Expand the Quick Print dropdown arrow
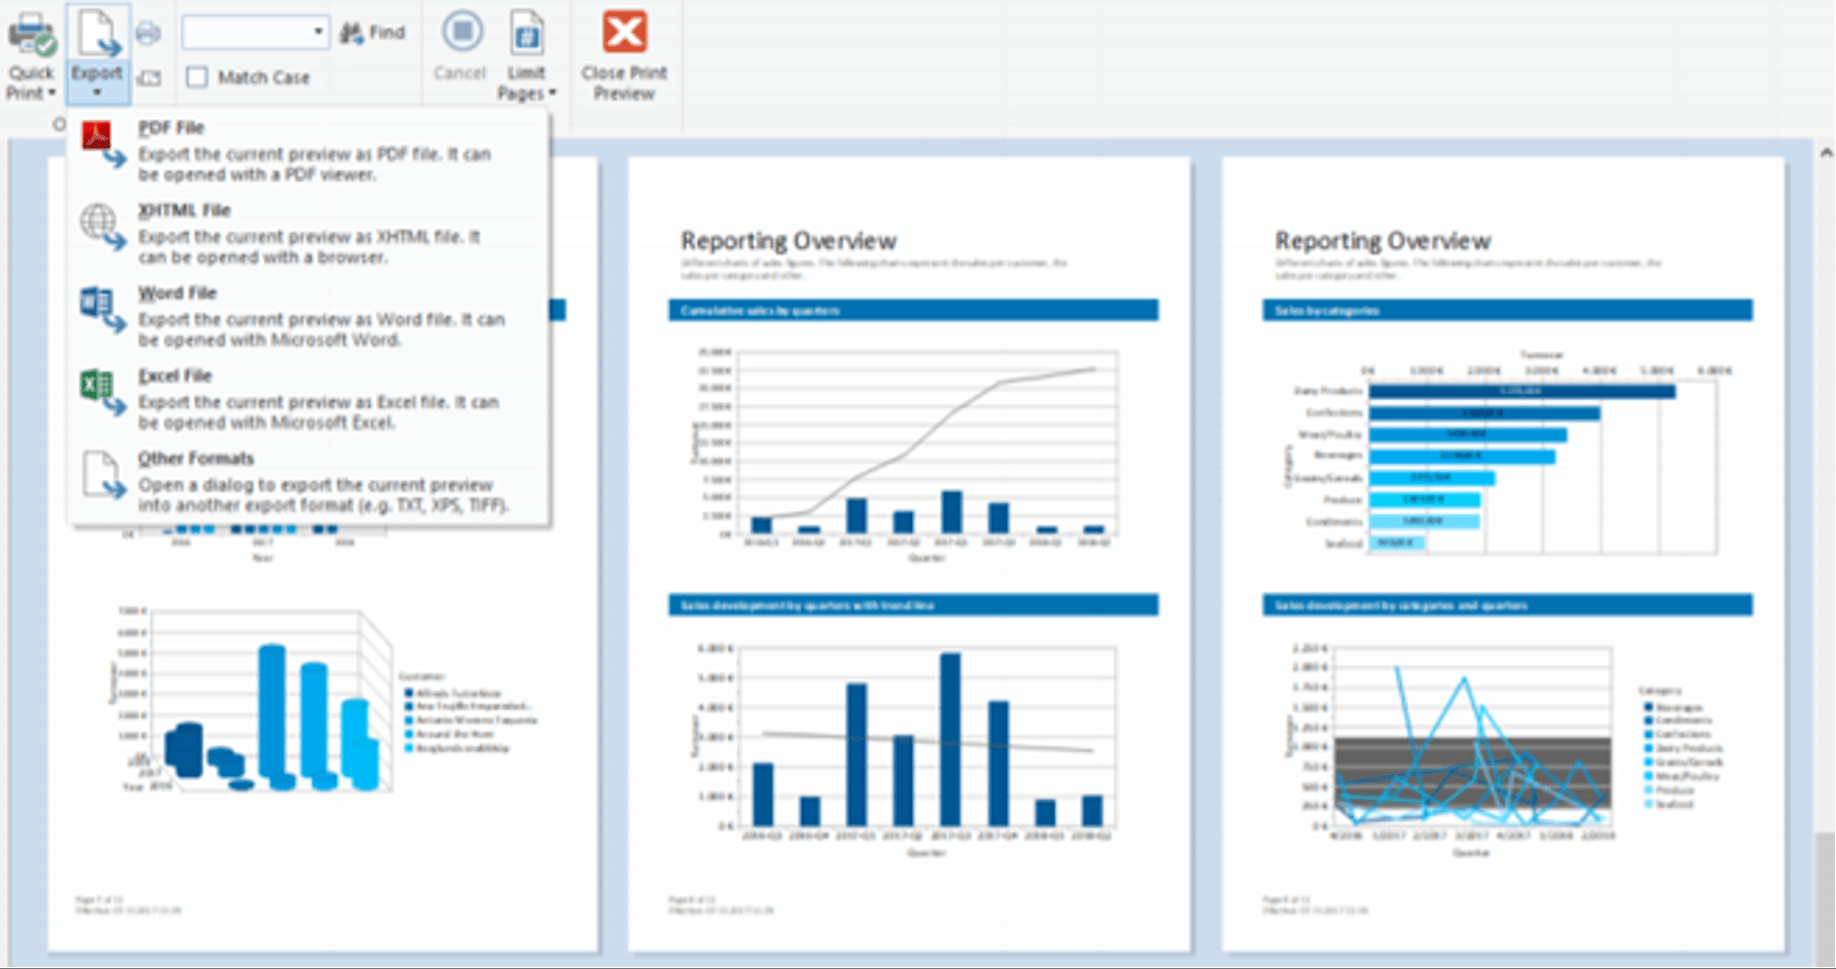 coord(52,93)
